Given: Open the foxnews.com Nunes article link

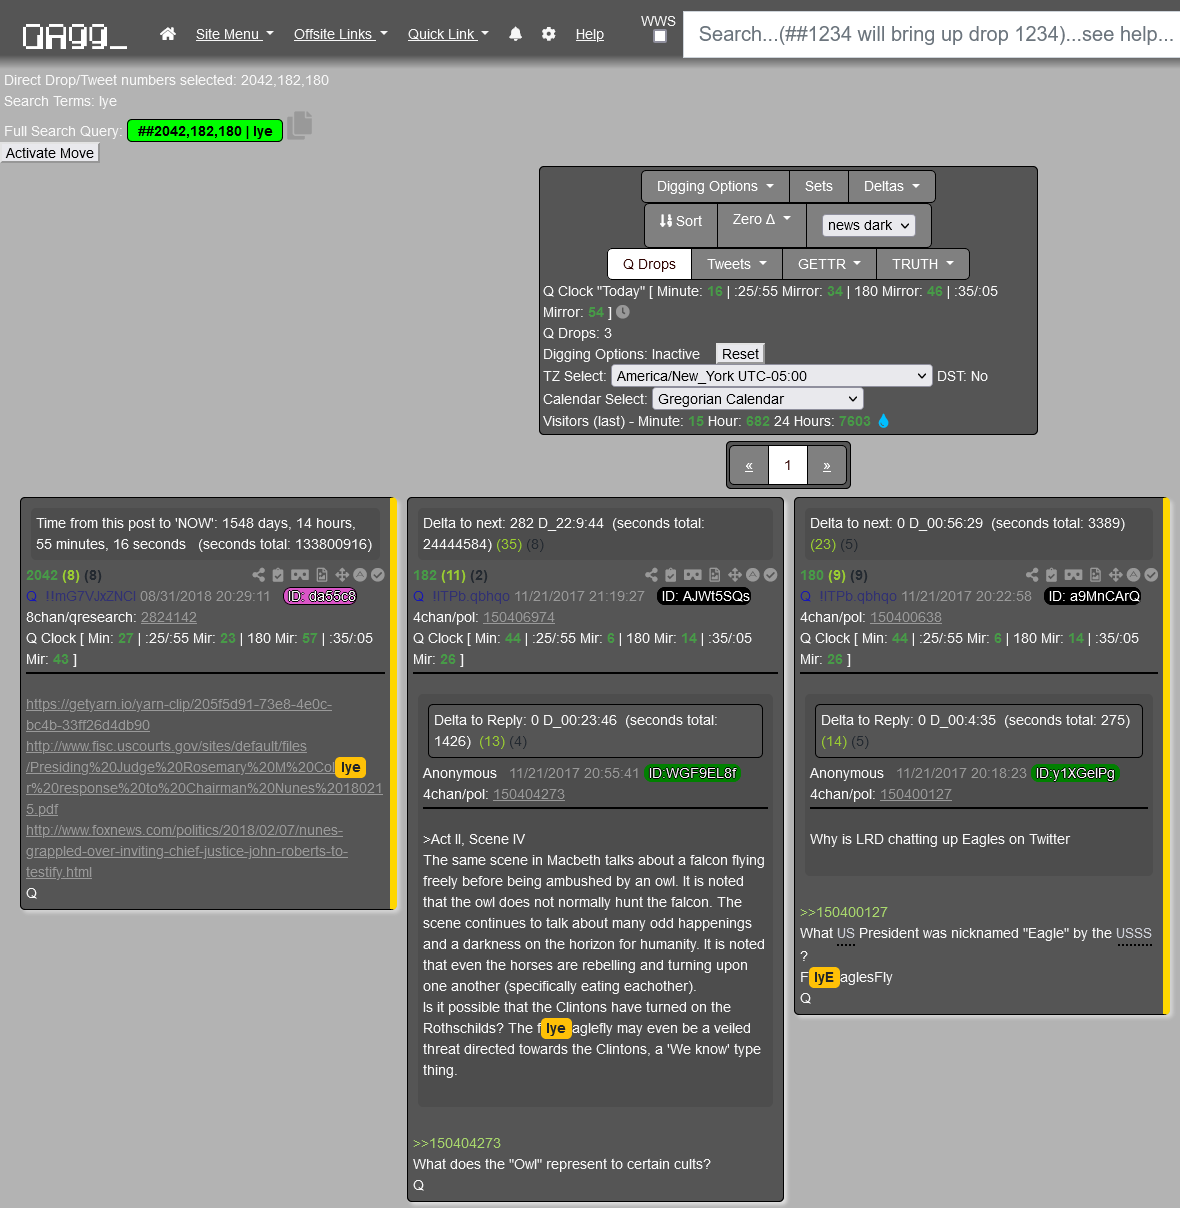Looking at the screenshot, I should coord(185,851).
